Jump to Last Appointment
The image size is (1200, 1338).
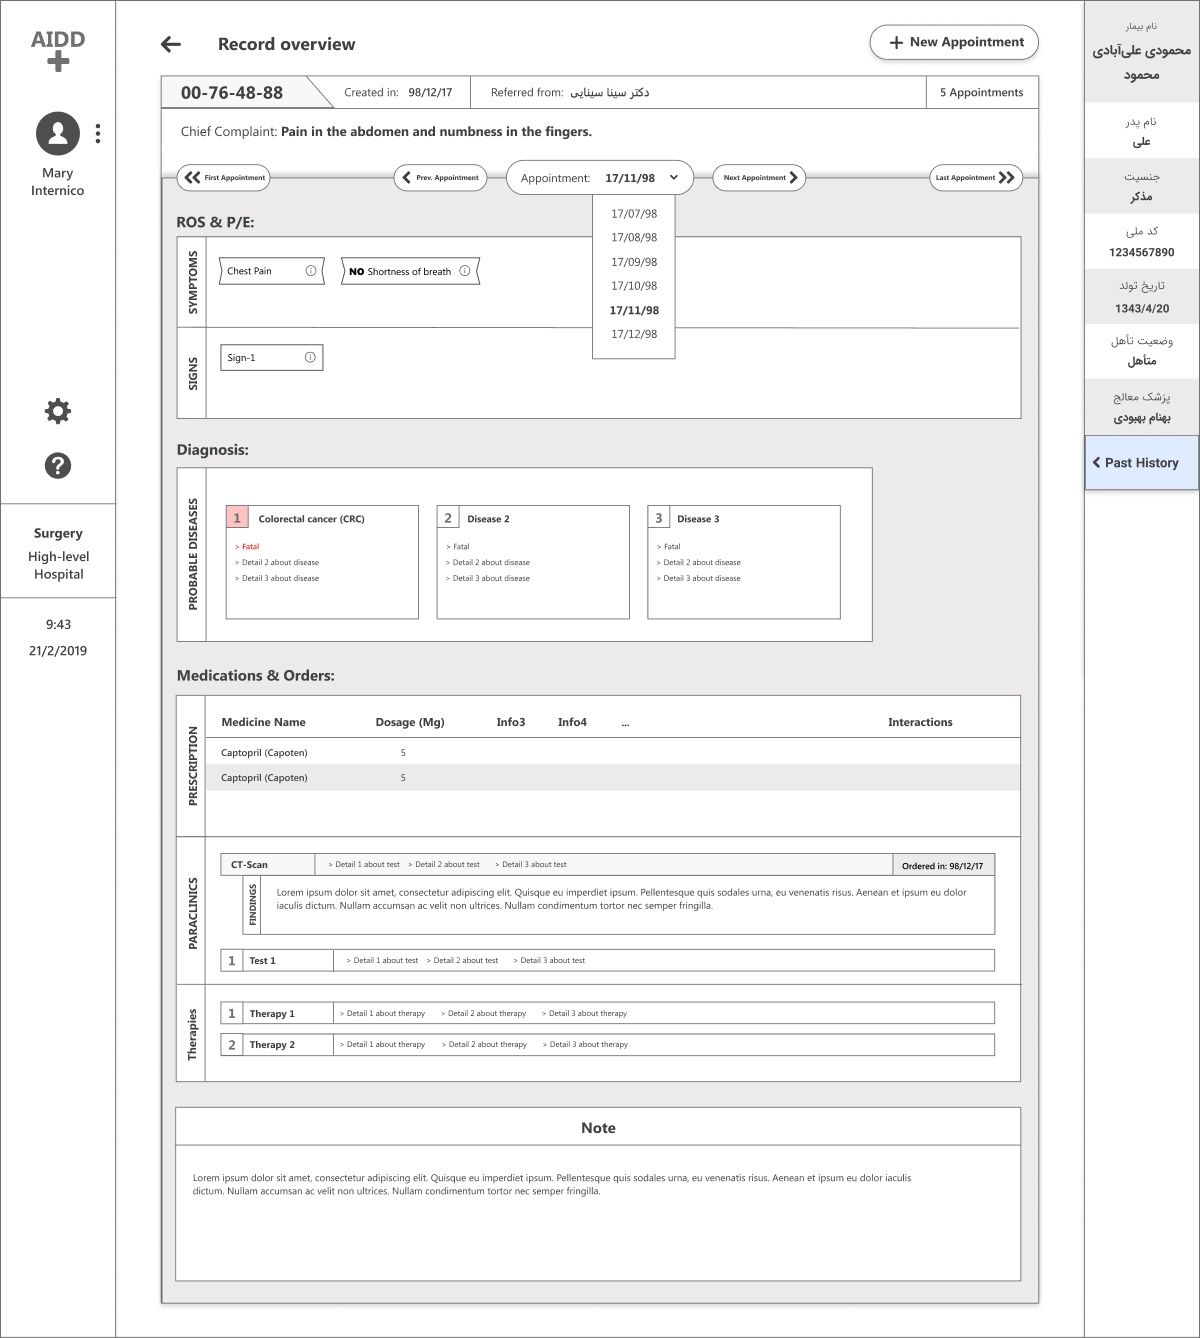coord(977,177)
